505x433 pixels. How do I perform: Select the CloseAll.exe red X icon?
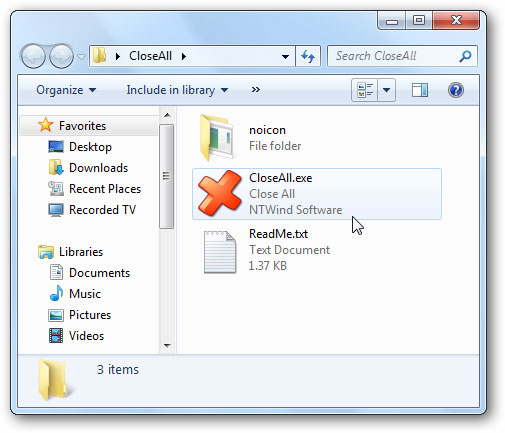(x=219, y=193)
